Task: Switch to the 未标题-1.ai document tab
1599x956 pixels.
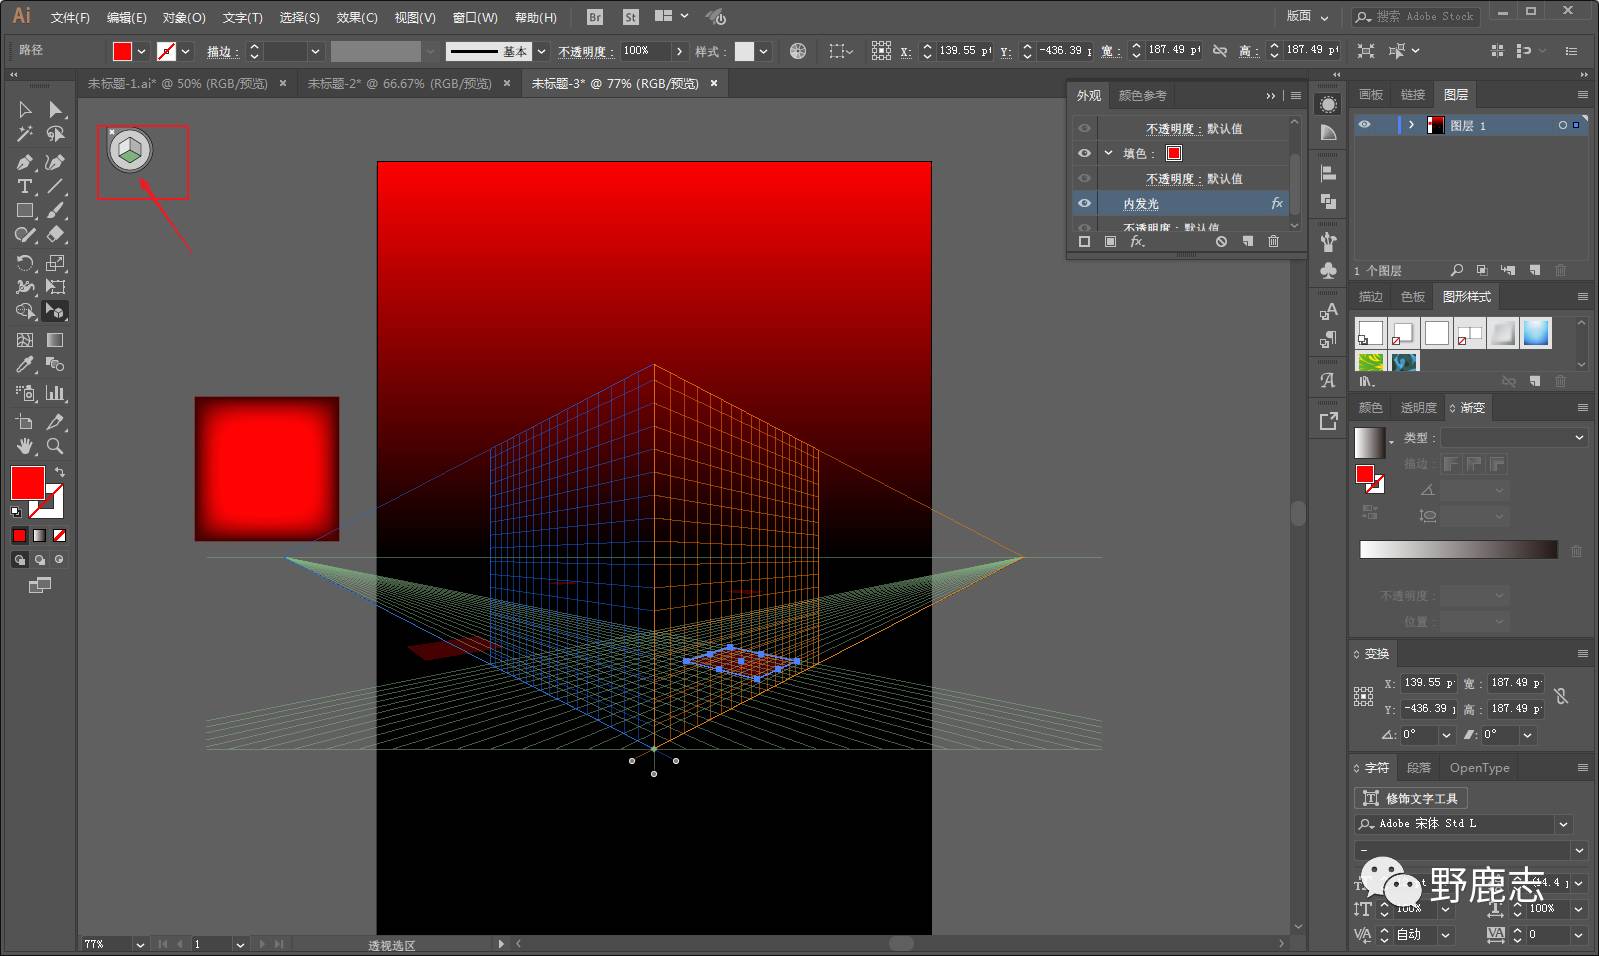Action: [x=177, y=84]
